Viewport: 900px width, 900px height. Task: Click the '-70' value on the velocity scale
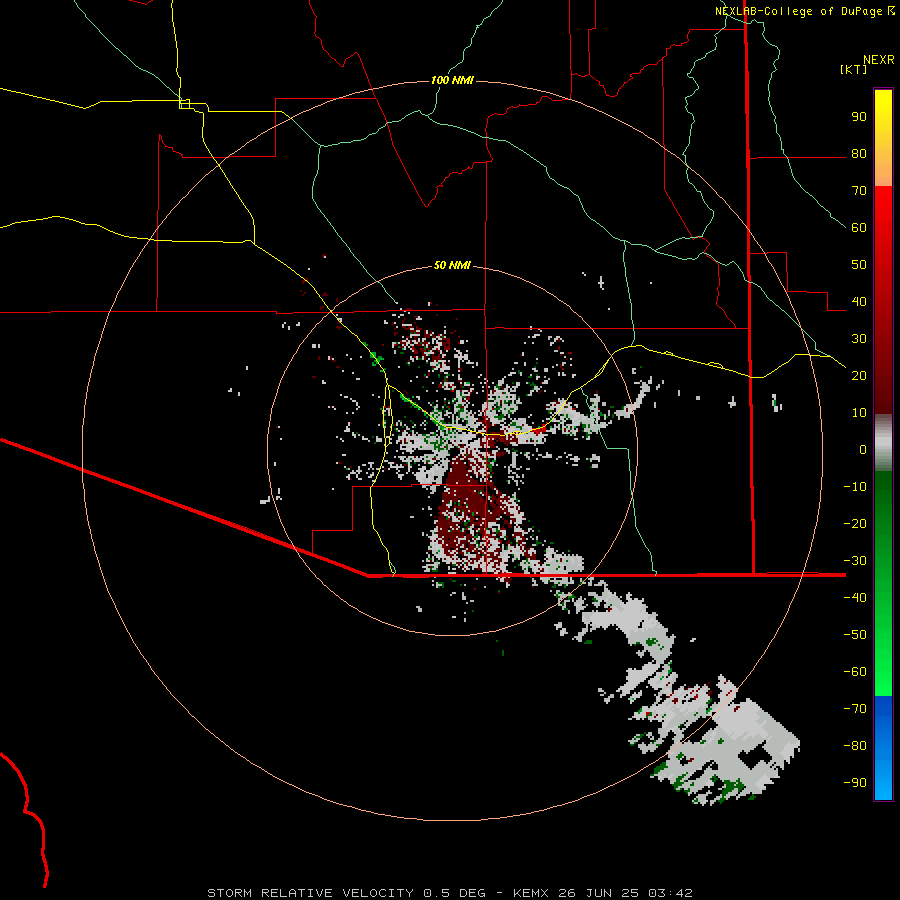pyautogui.click(x=855, y=708)
